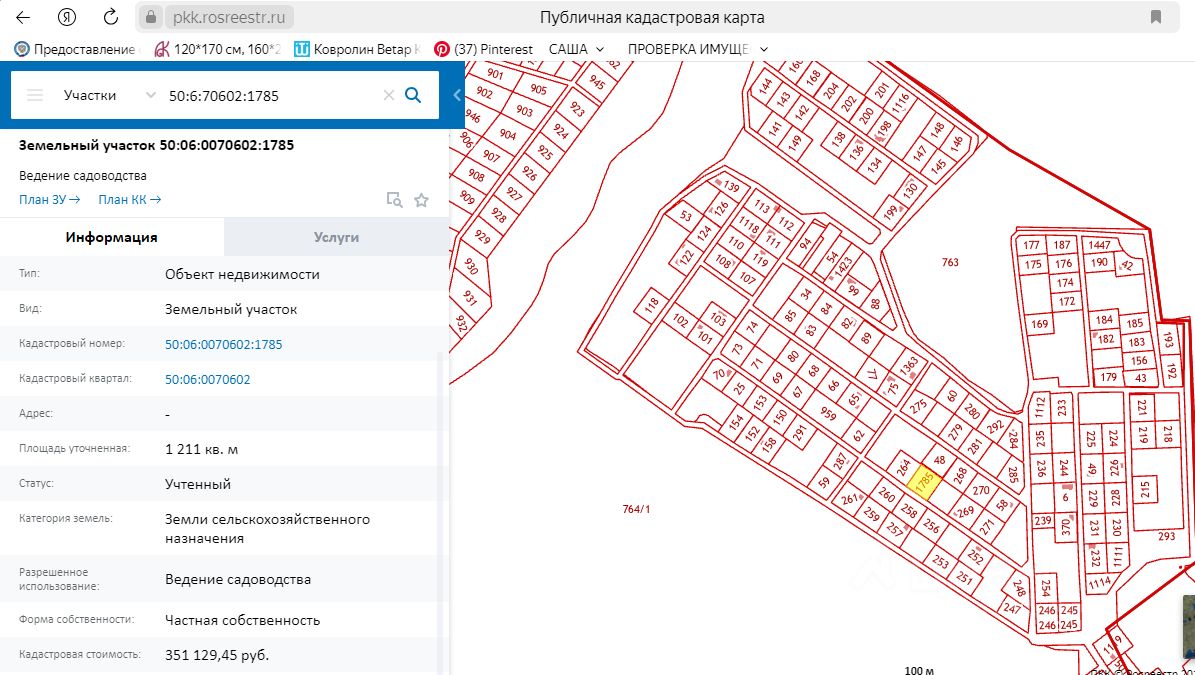This screenshot has height=675, width=1195.
Task: Collapse the side info panel with chevron
Action: (x=457, y=95)
